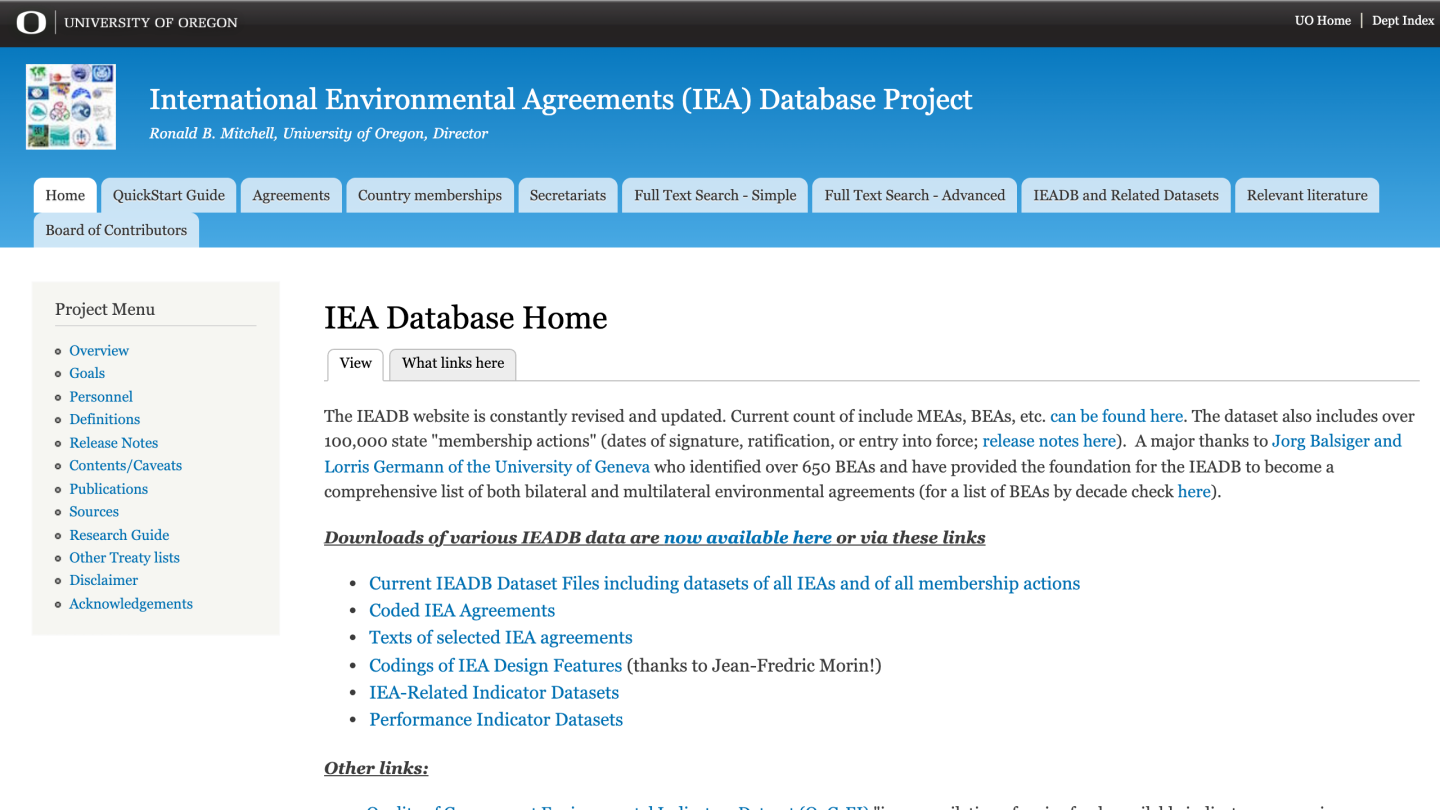
Task: Open the Country memberships tab
Action: (x=430, y=195)
